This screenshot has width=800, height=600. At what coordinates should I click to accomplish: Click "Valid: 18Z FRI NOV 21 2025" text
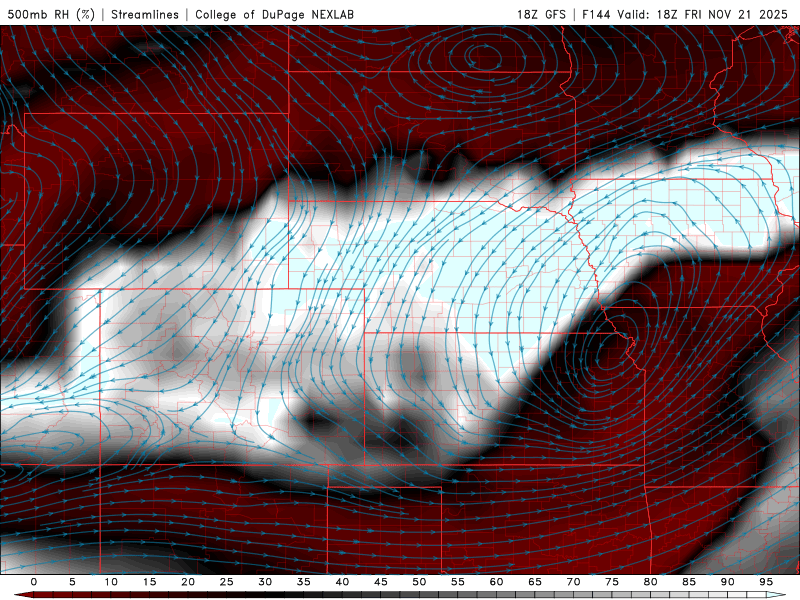tap(703, 14)
